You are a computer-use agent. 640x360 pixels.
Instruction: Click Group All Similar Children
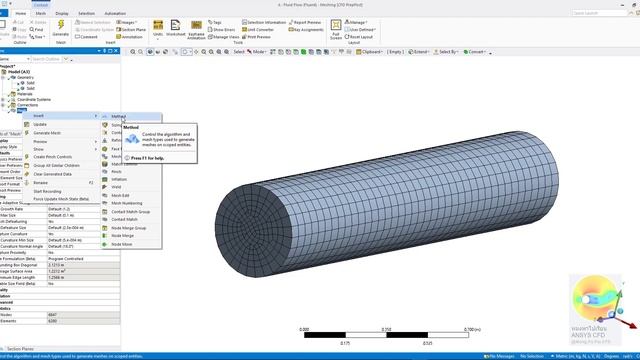pyautogui.click(x=60, y=166)
